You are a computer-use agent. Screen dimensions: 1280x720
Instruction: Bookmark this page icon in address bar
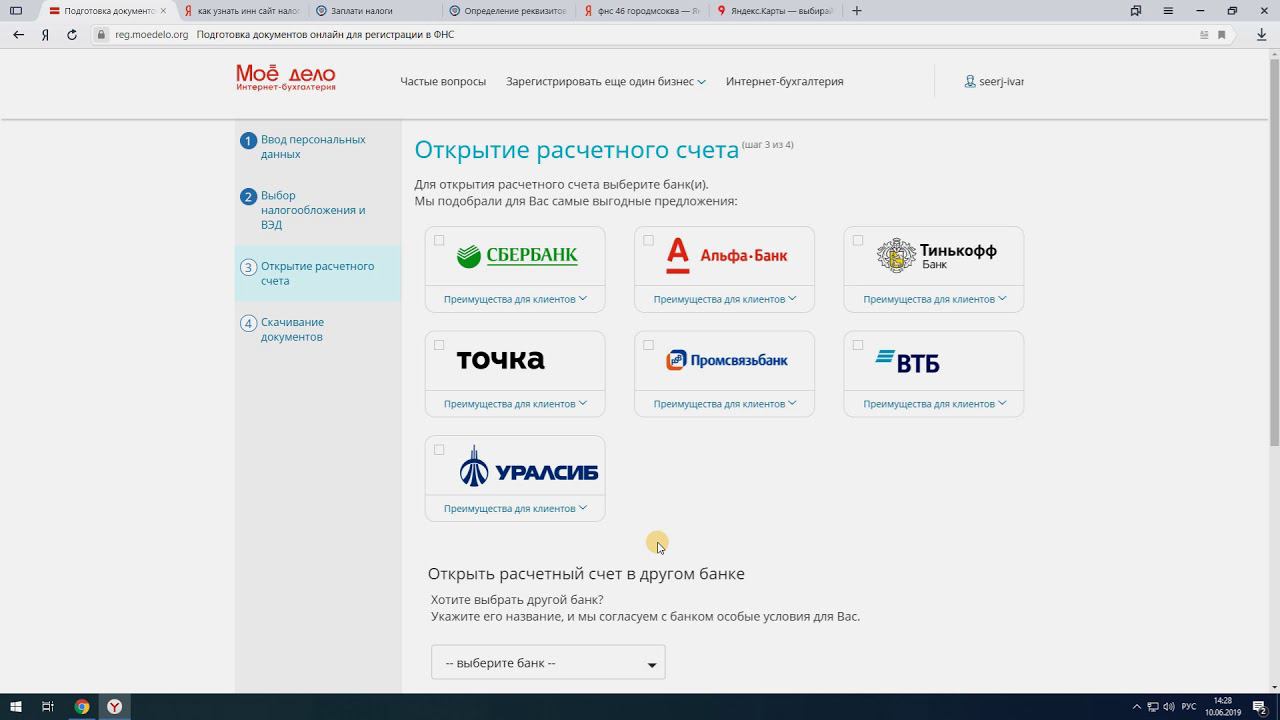click(x=1222, y=34)
